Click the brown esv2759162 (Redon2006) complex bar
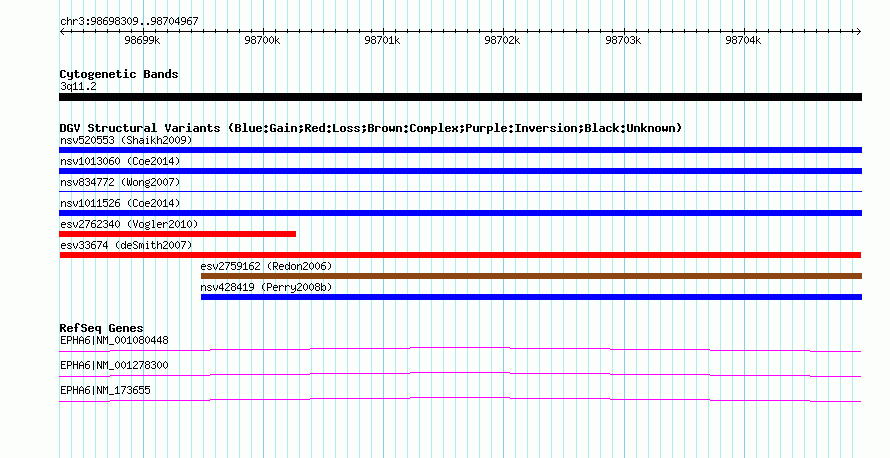The image size is (890, 458). [531, 276]
